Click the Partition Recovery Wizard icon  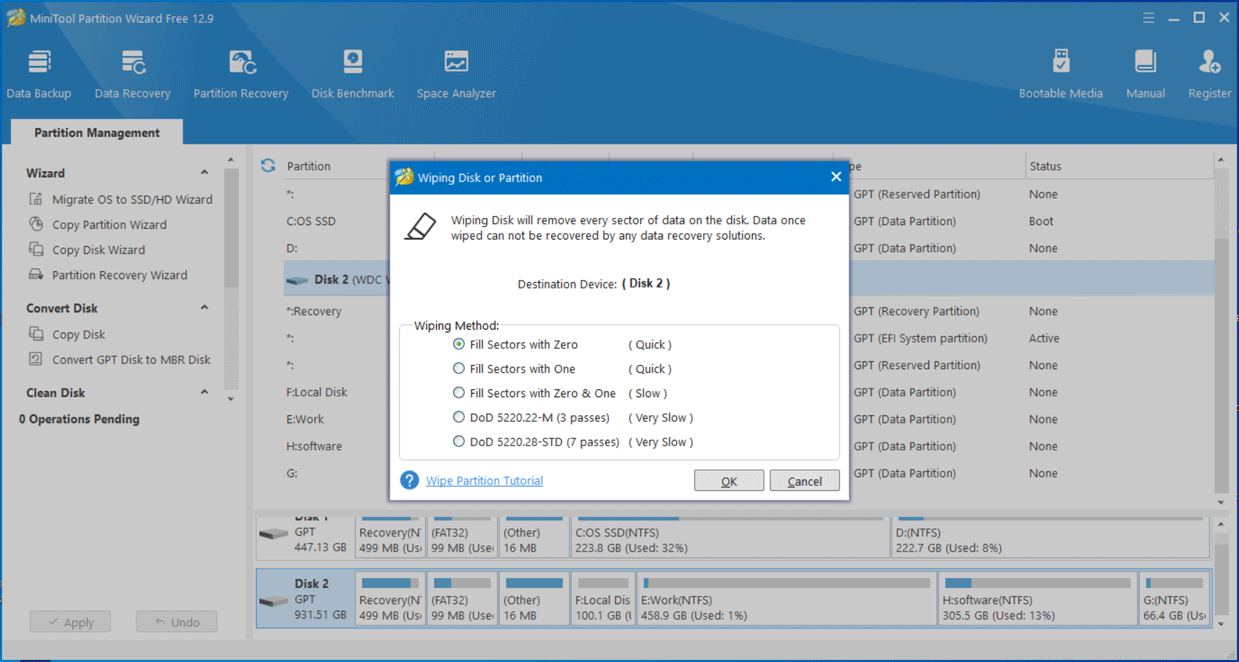coord(36,274)
